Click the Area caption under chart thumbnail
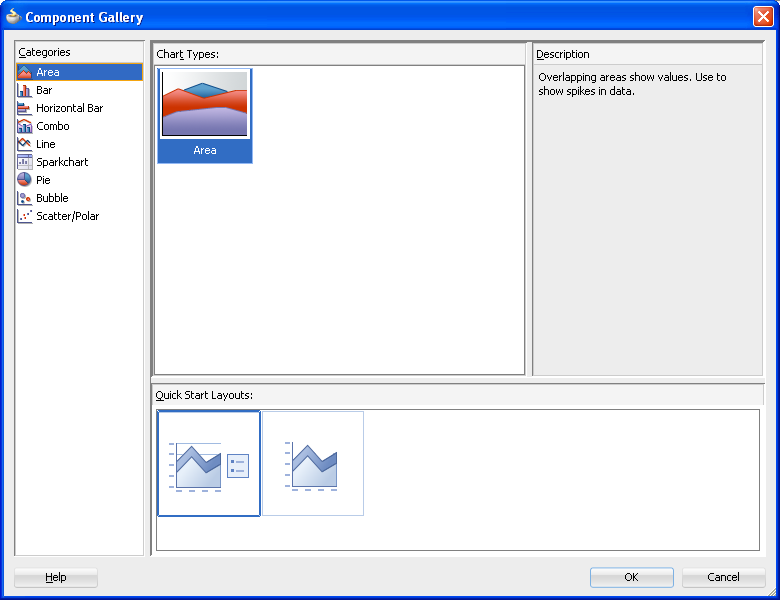This screenshot has height=600, width=780. click(205, 150)
